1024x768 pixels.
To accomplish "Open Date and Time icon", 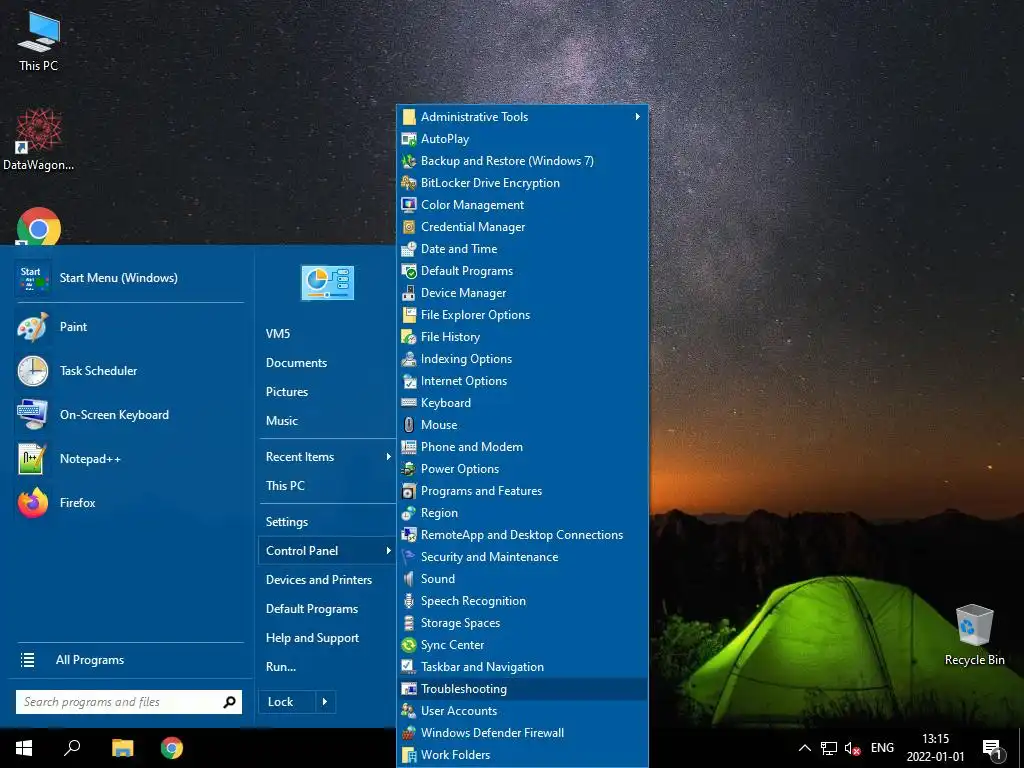I will (409, 249).
